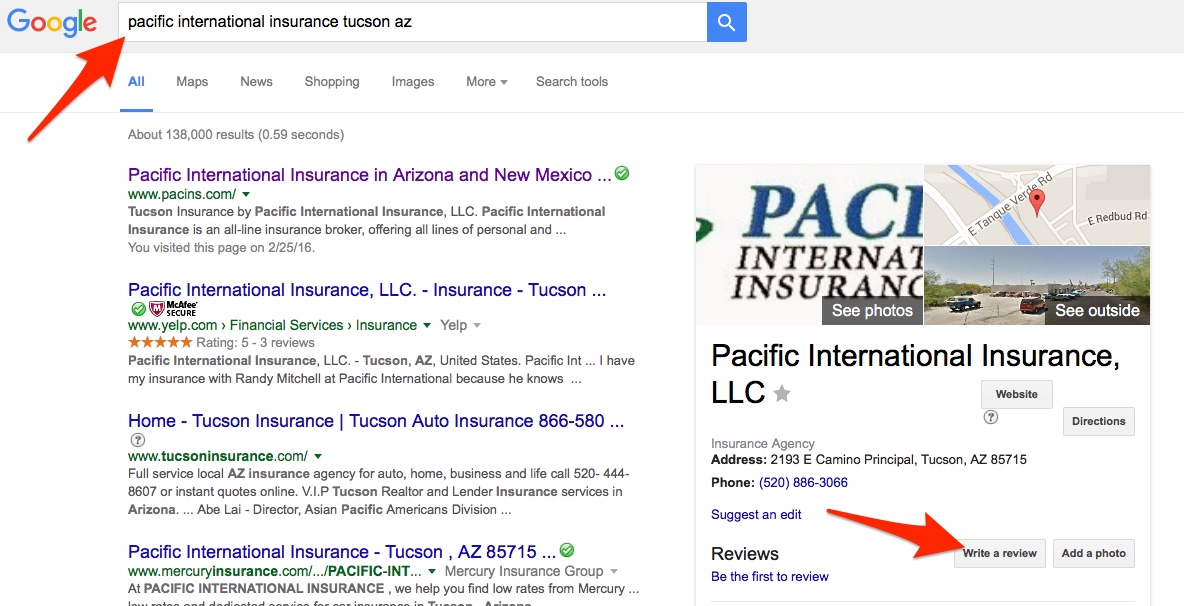The width and height of the screenshot is (1184, 606).
Task: Open Home - Tucson Insurance result link
Action: tap(376, 421)
